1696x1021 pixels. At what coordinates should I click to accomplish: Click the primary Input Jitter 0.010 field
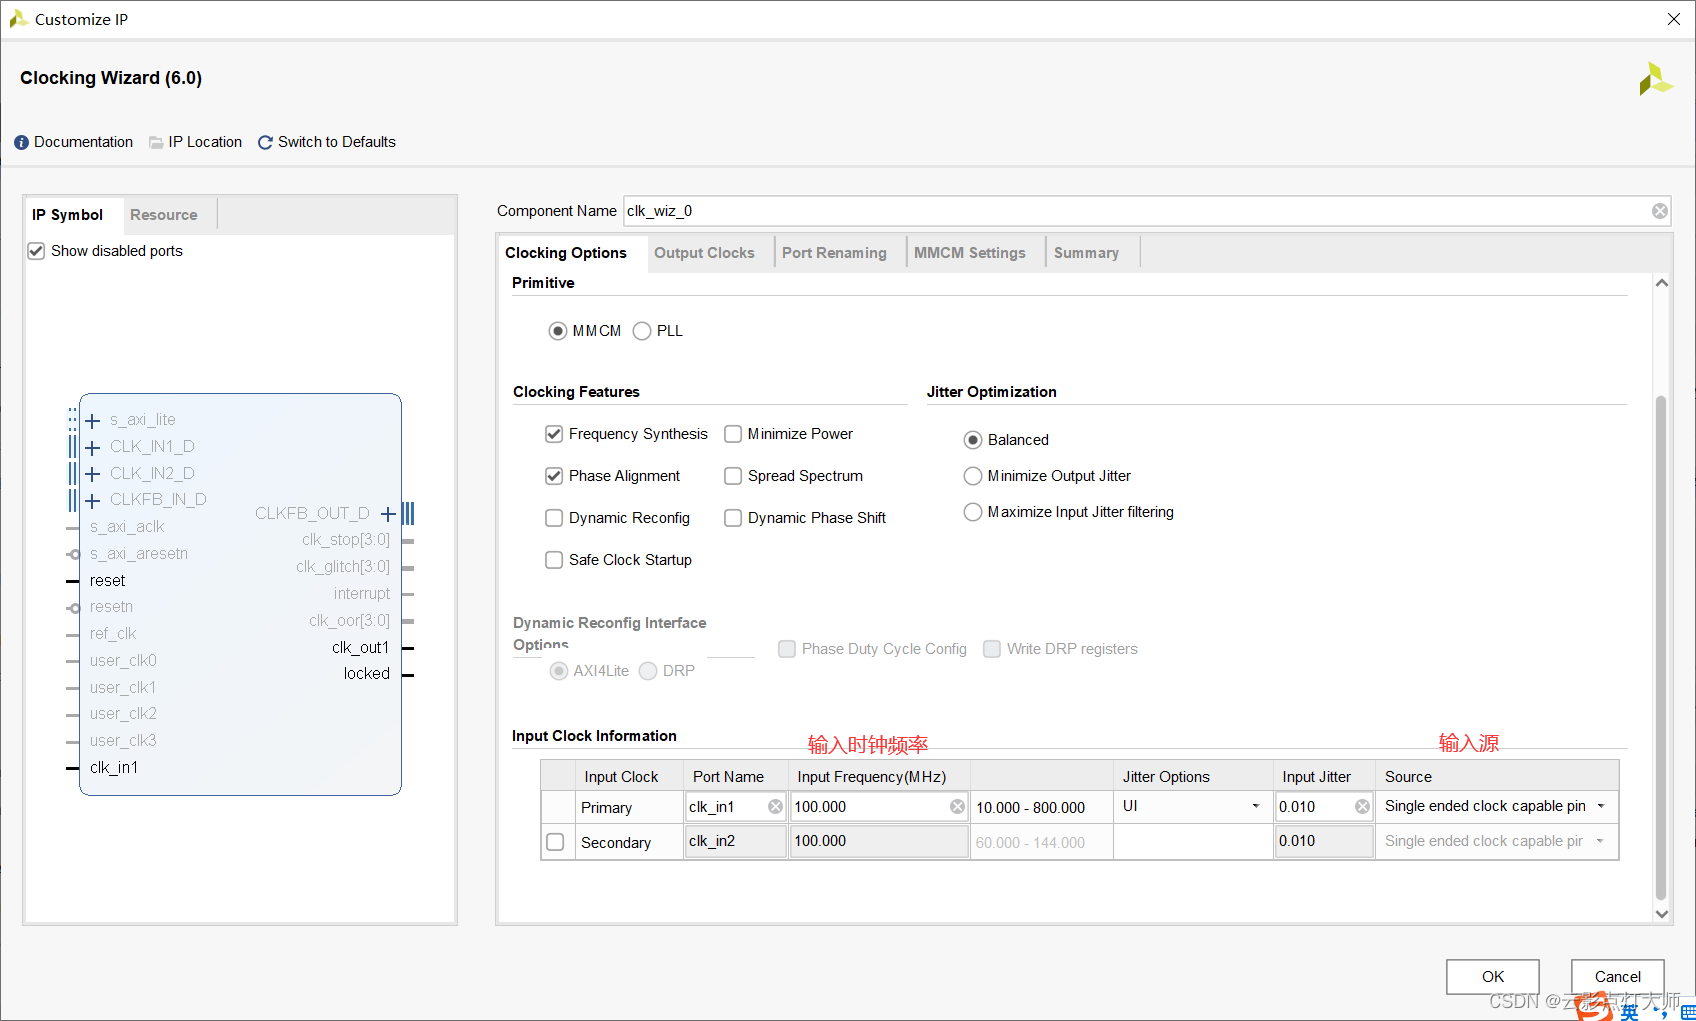point(1323,807)
